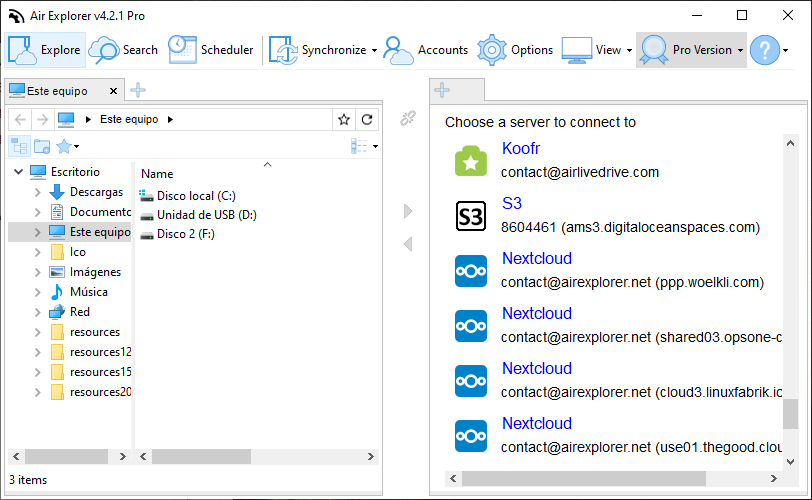
Task: Open the Accounts manager
Action: (x=426, y=50)
